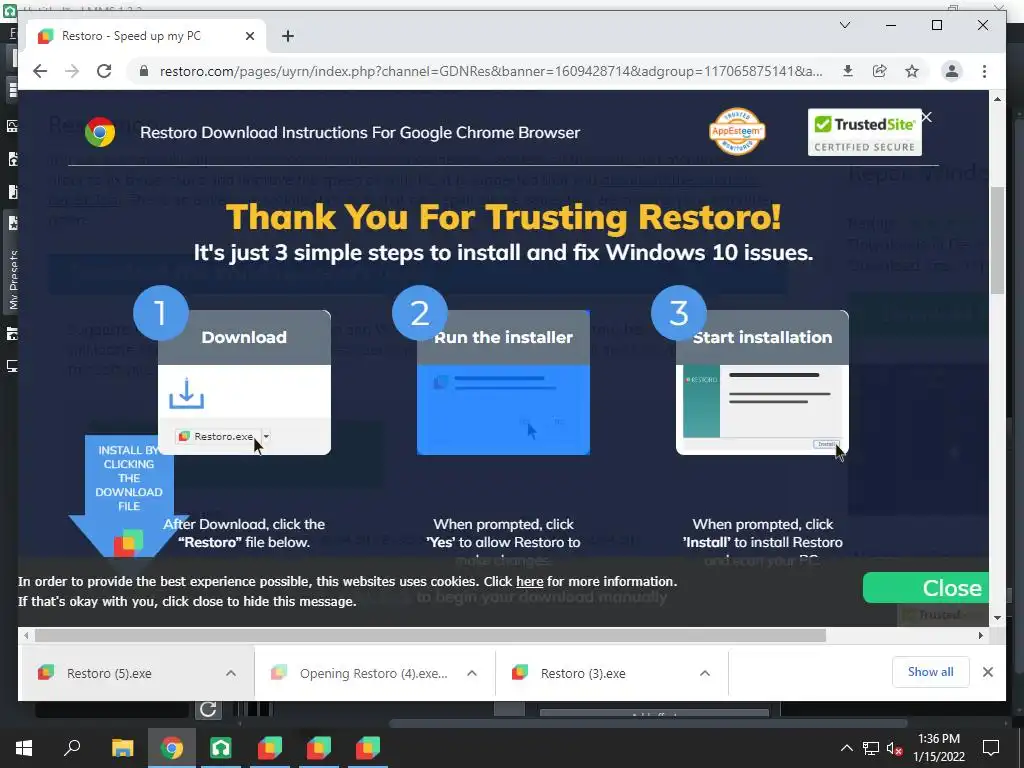Click the first Restoro taskbar icon
The width and height of the screenshot is (1024, 768).
[270, 748]
